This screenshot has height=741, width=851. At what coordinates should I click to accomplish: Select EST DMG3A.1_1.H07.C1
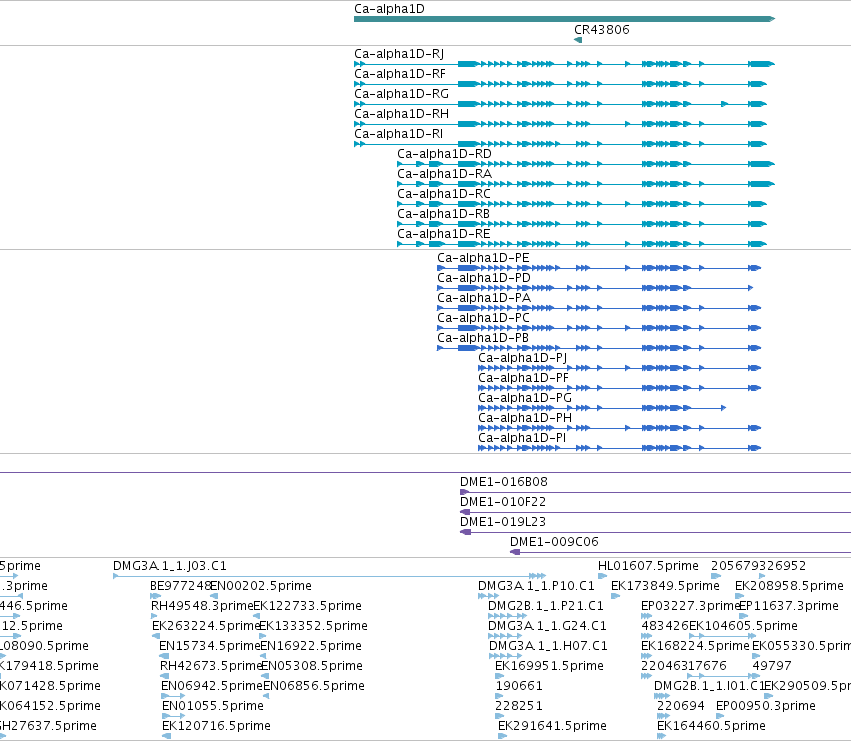(x=506, y=656)
